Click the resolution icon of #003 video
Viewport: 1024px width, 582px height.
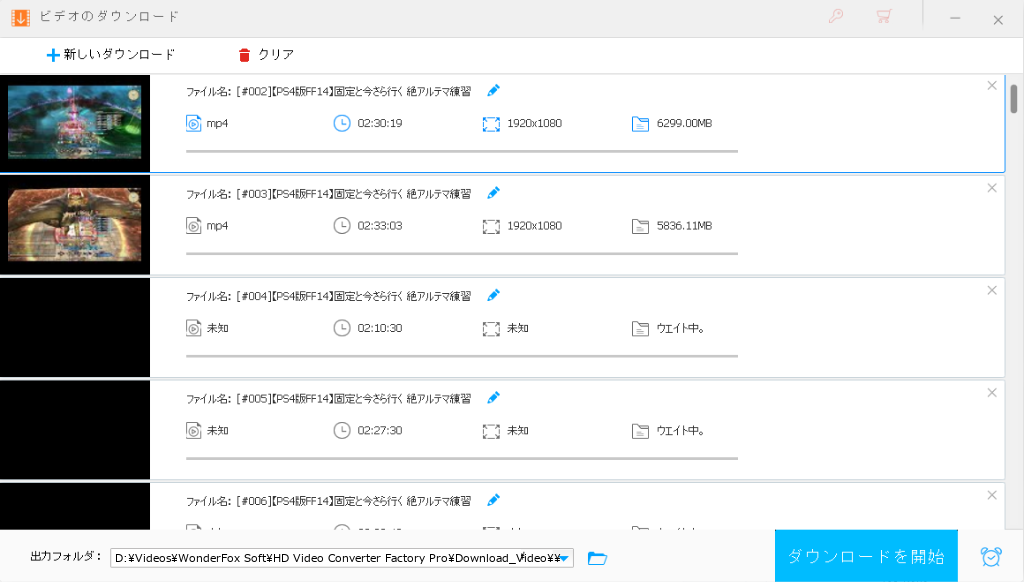click(491, 227)
